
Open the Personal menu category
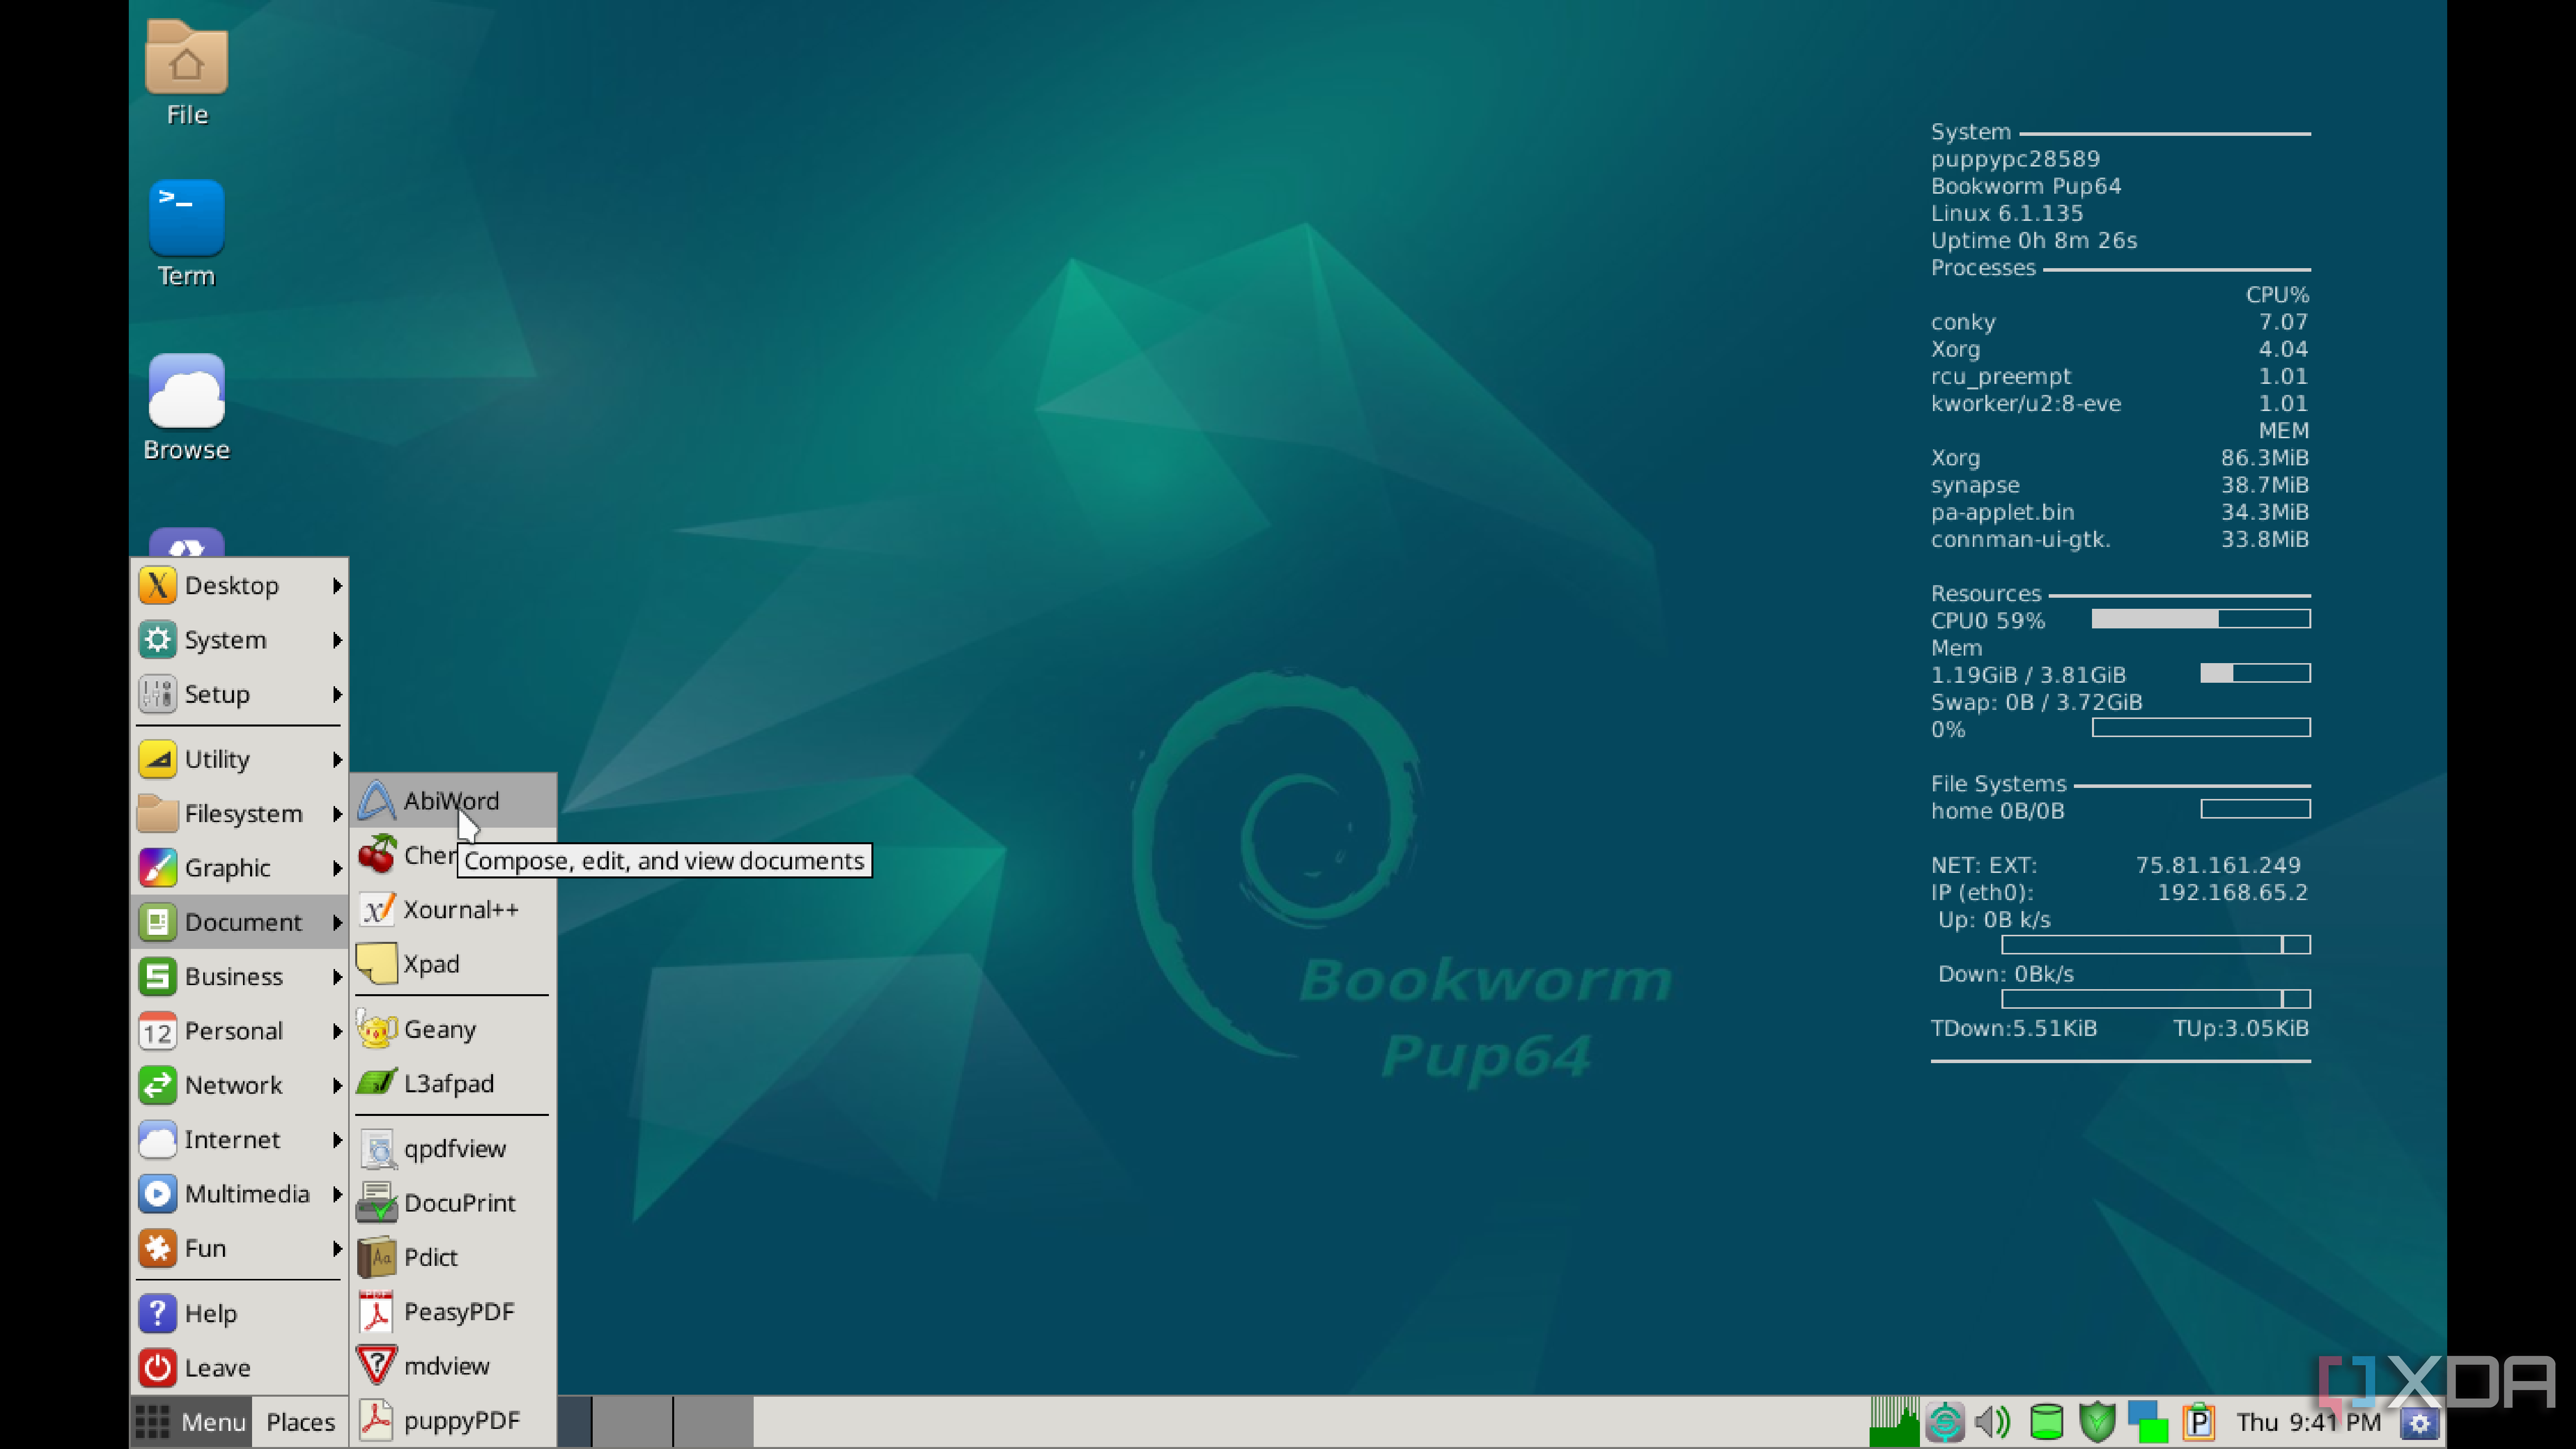tap(240, 1030)
